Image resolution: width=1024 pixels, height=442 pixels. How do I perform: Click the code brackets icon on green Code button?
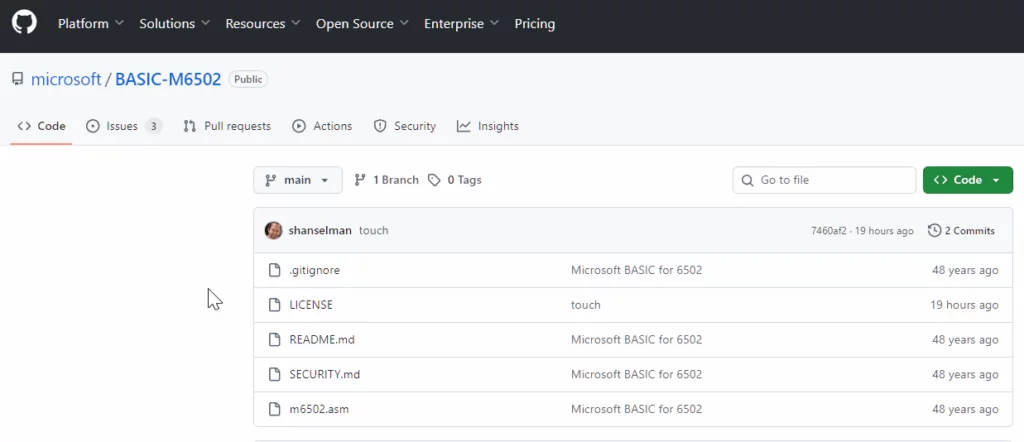pos(940,180)
